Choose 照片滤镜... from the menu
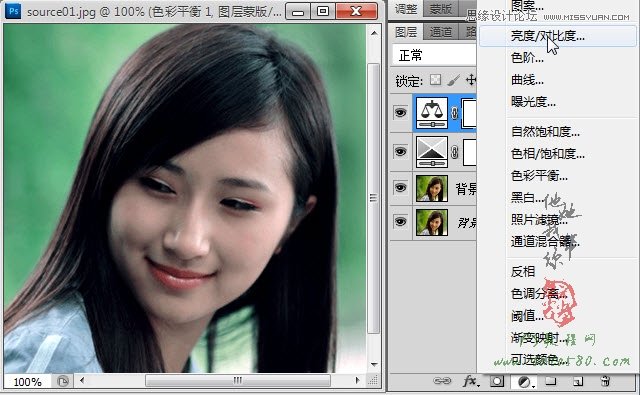 [x=539, y=220]
